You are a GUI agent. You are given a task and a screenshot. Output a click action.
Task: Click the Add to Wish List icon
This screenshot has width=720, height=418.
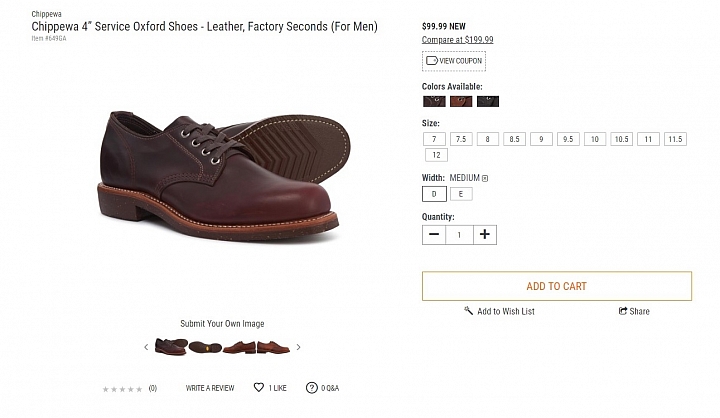pos(468,311)
